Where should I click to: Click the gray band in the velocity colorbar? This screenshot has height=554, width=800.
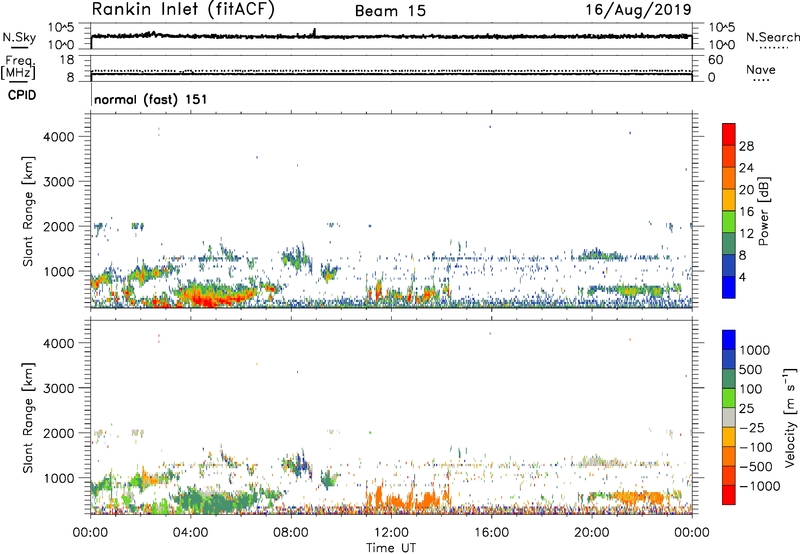pos(729,418)
